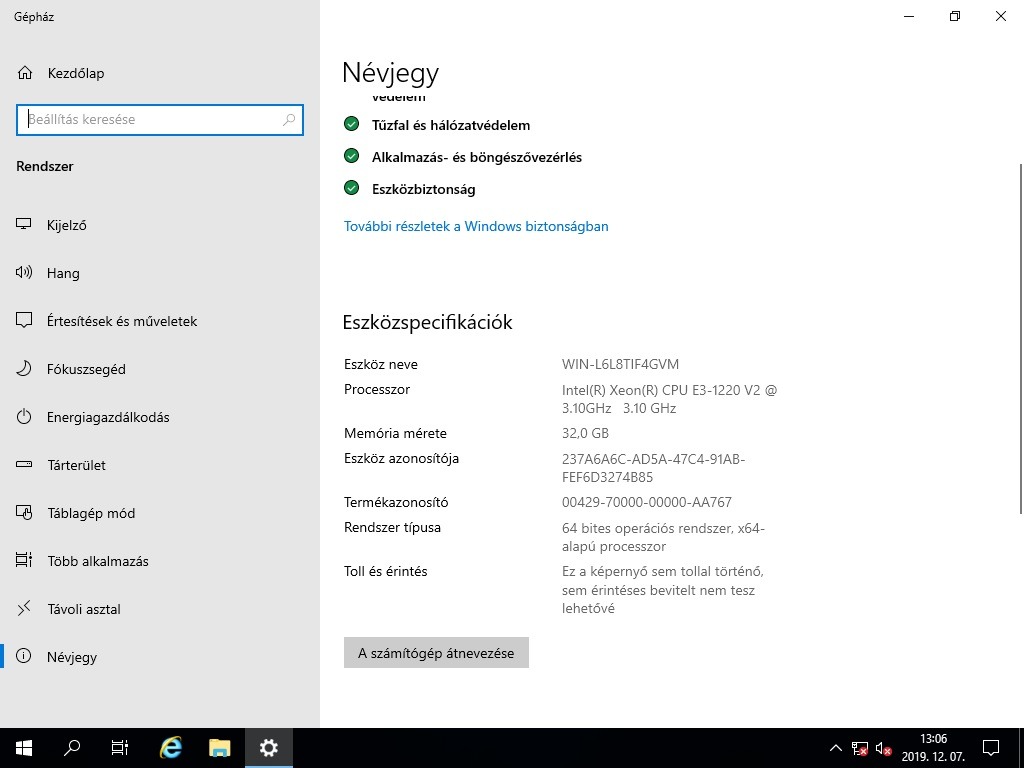Restore down the Gépház window

pyautogui.click(x=955, y=16)
